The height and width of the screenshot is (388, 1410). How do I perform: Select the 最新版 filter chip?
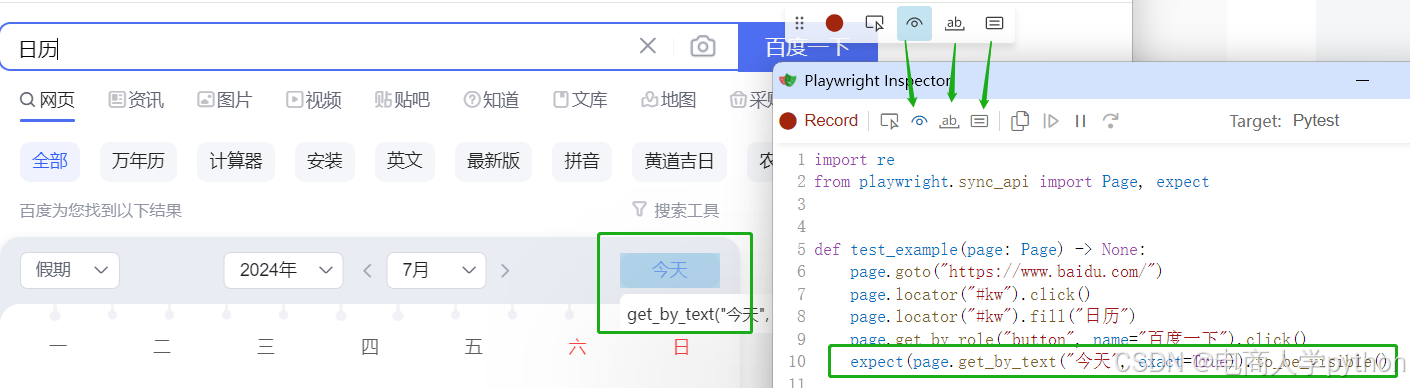click(x=494, y=161)
